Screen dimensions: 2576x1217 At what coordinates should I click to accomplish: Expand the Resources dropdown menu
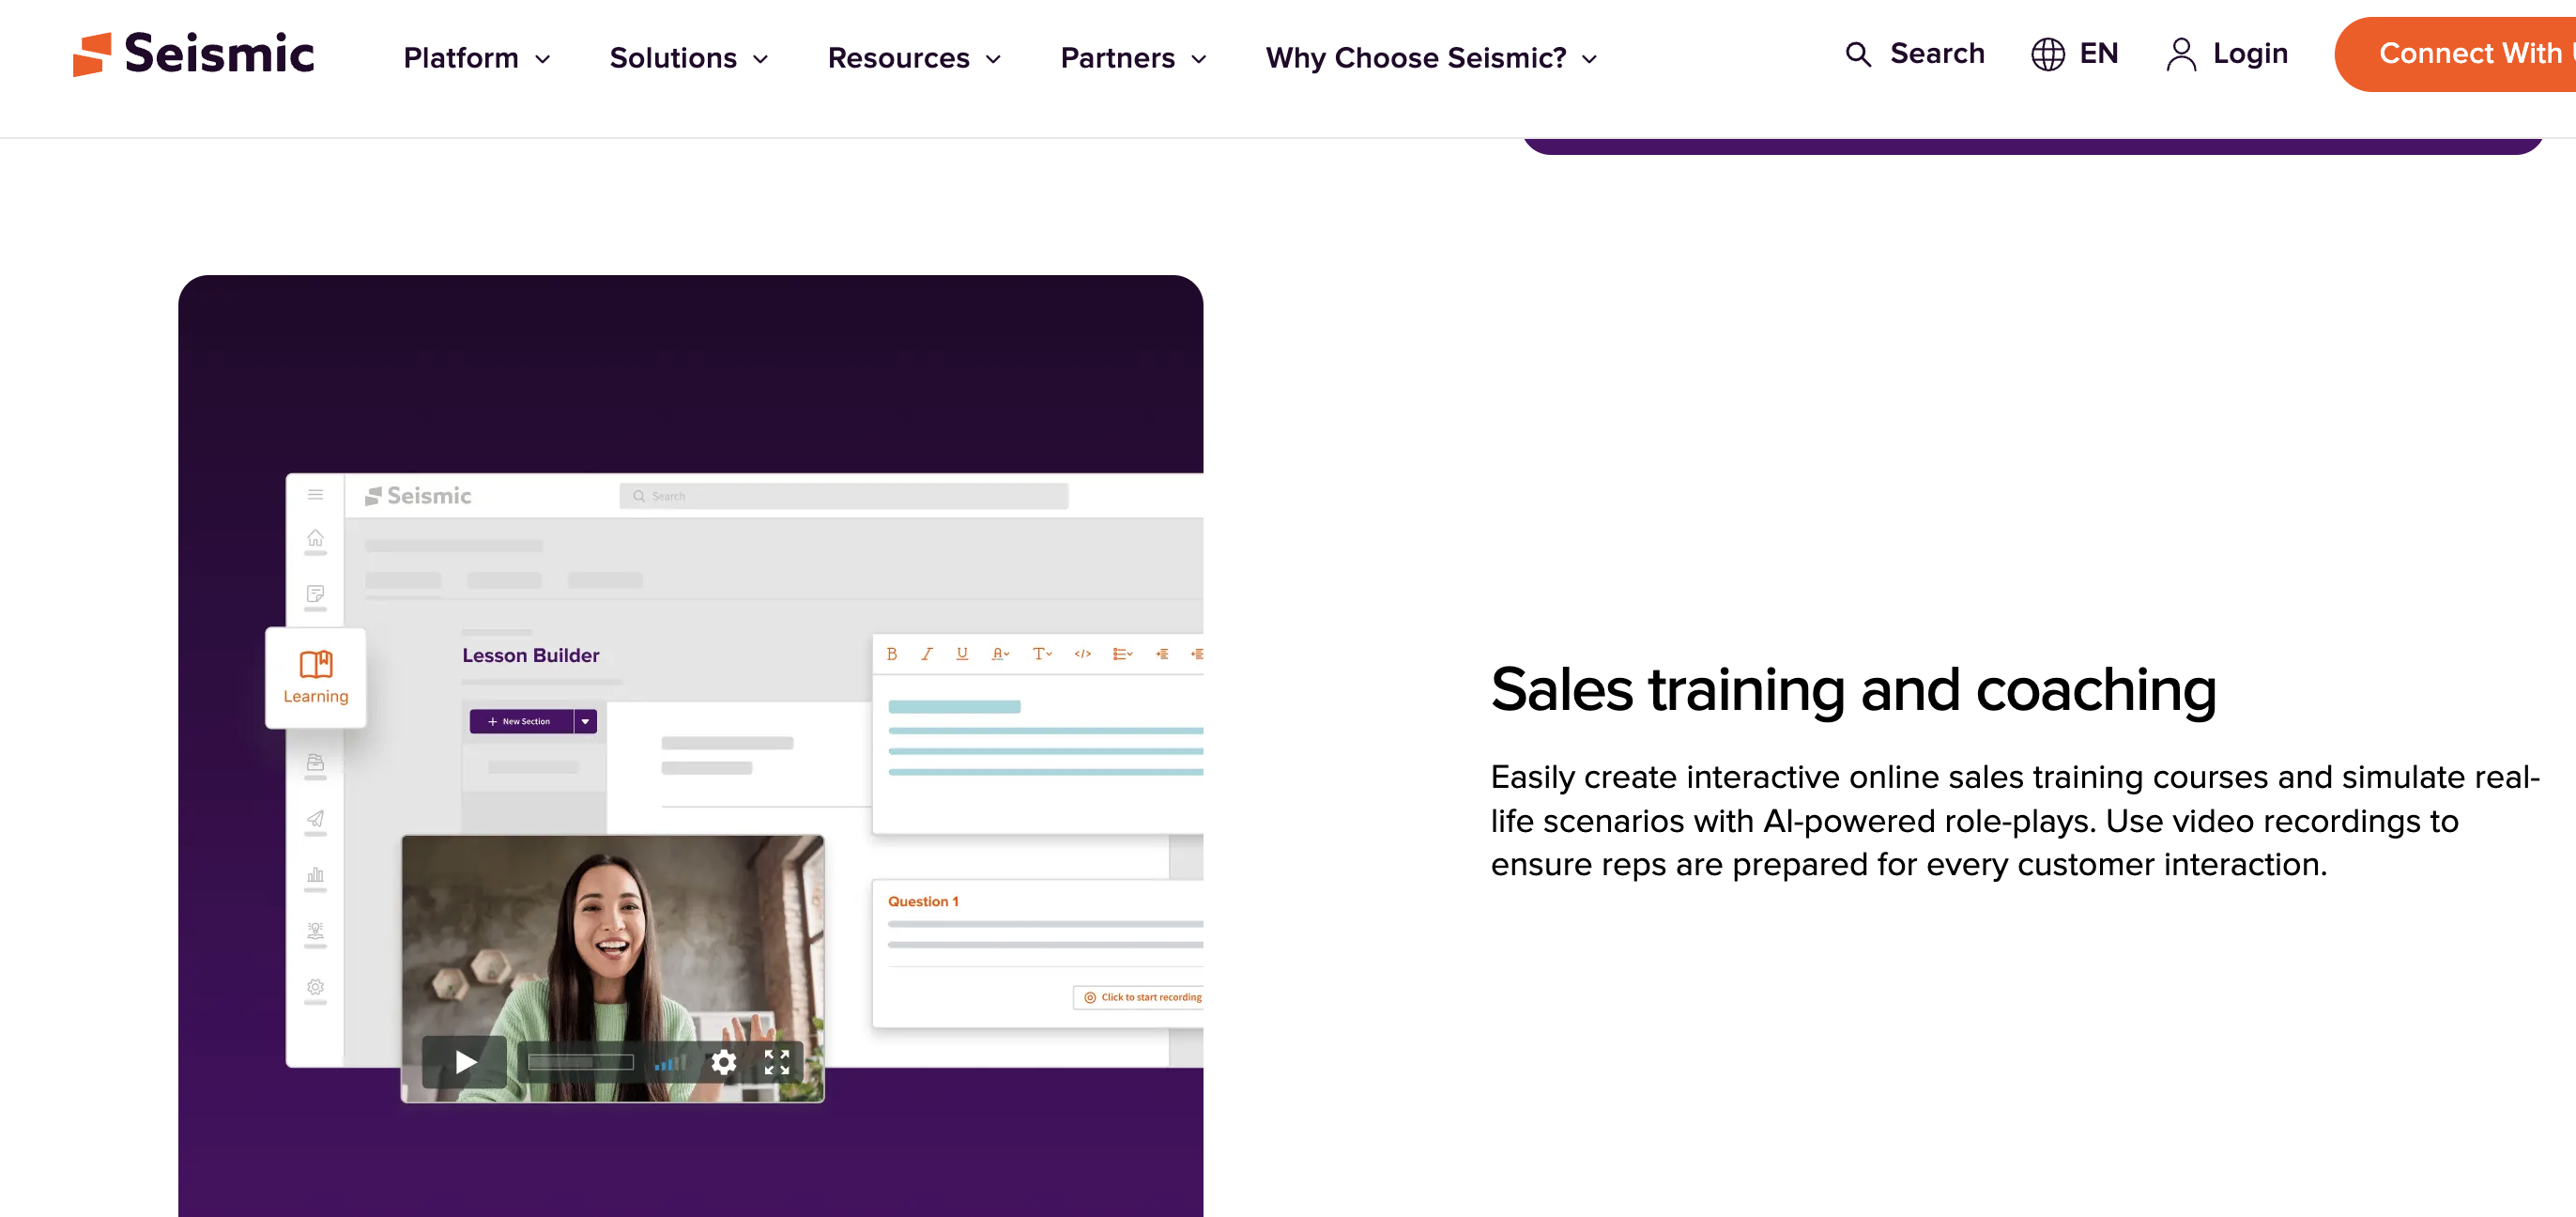(913, 58)
